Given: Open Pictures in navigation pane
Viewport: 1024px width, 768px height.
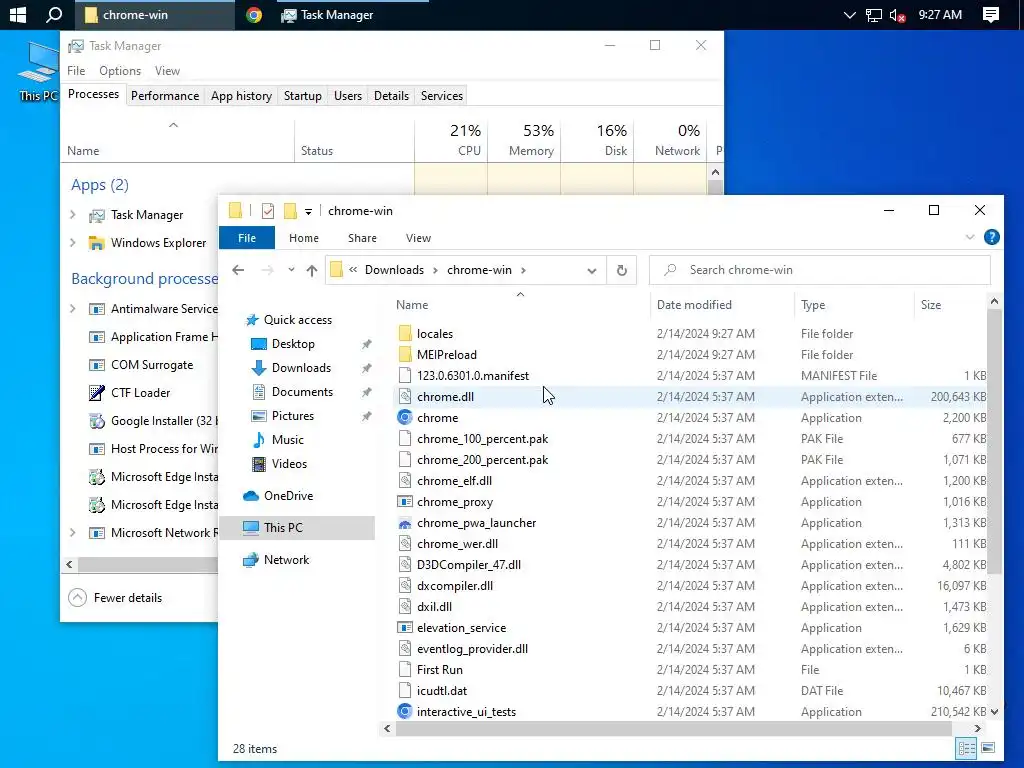Looking at the screenshot, I should click(x=292, y=416).
